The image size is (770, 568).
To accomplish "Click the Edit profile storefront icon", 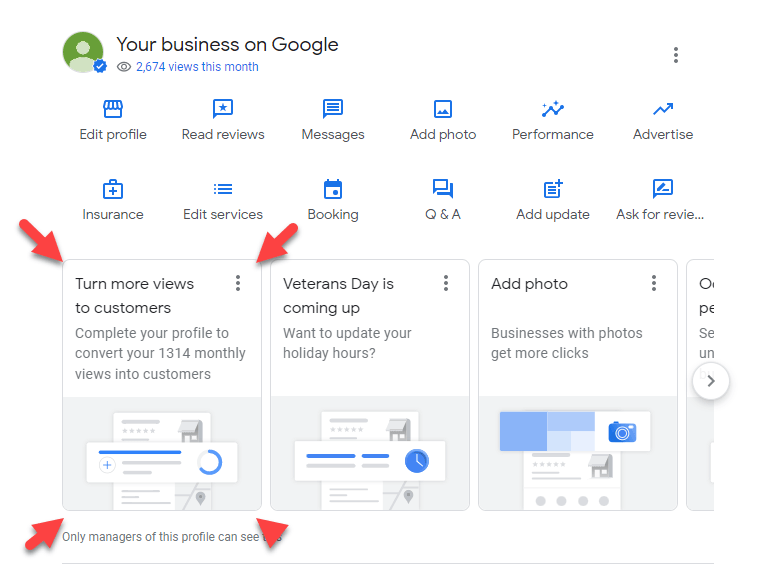I will click(113, 109).
